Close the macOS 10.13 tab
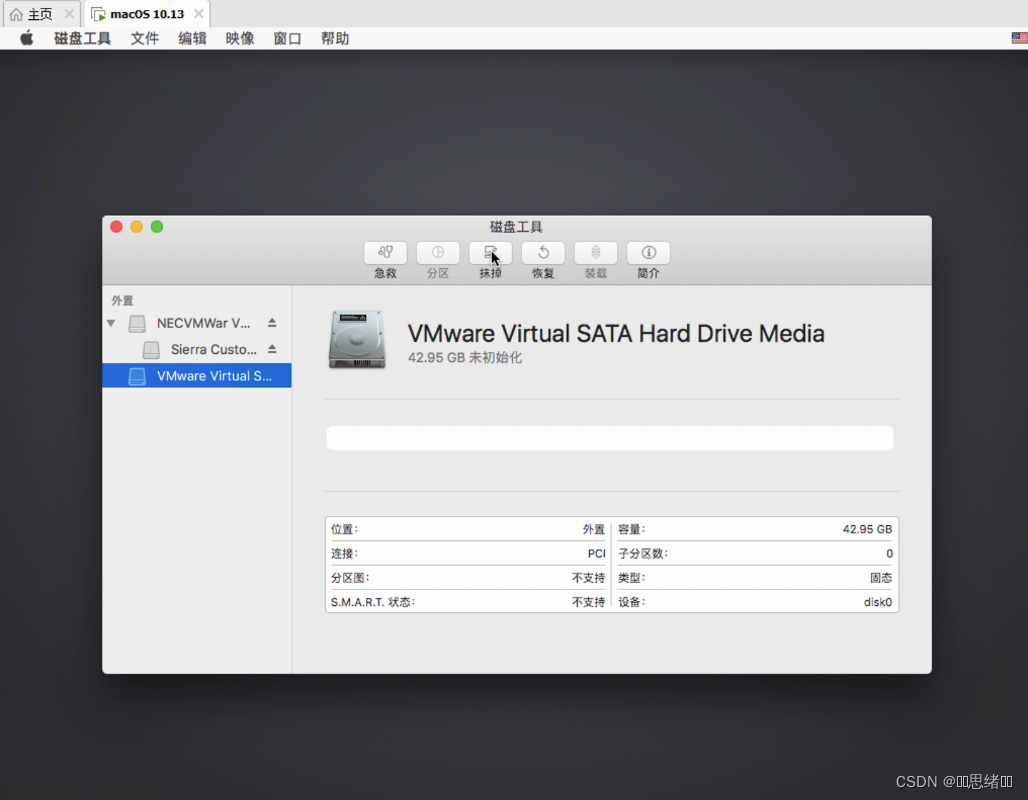 pyautogui.click(x=199, y=14)
